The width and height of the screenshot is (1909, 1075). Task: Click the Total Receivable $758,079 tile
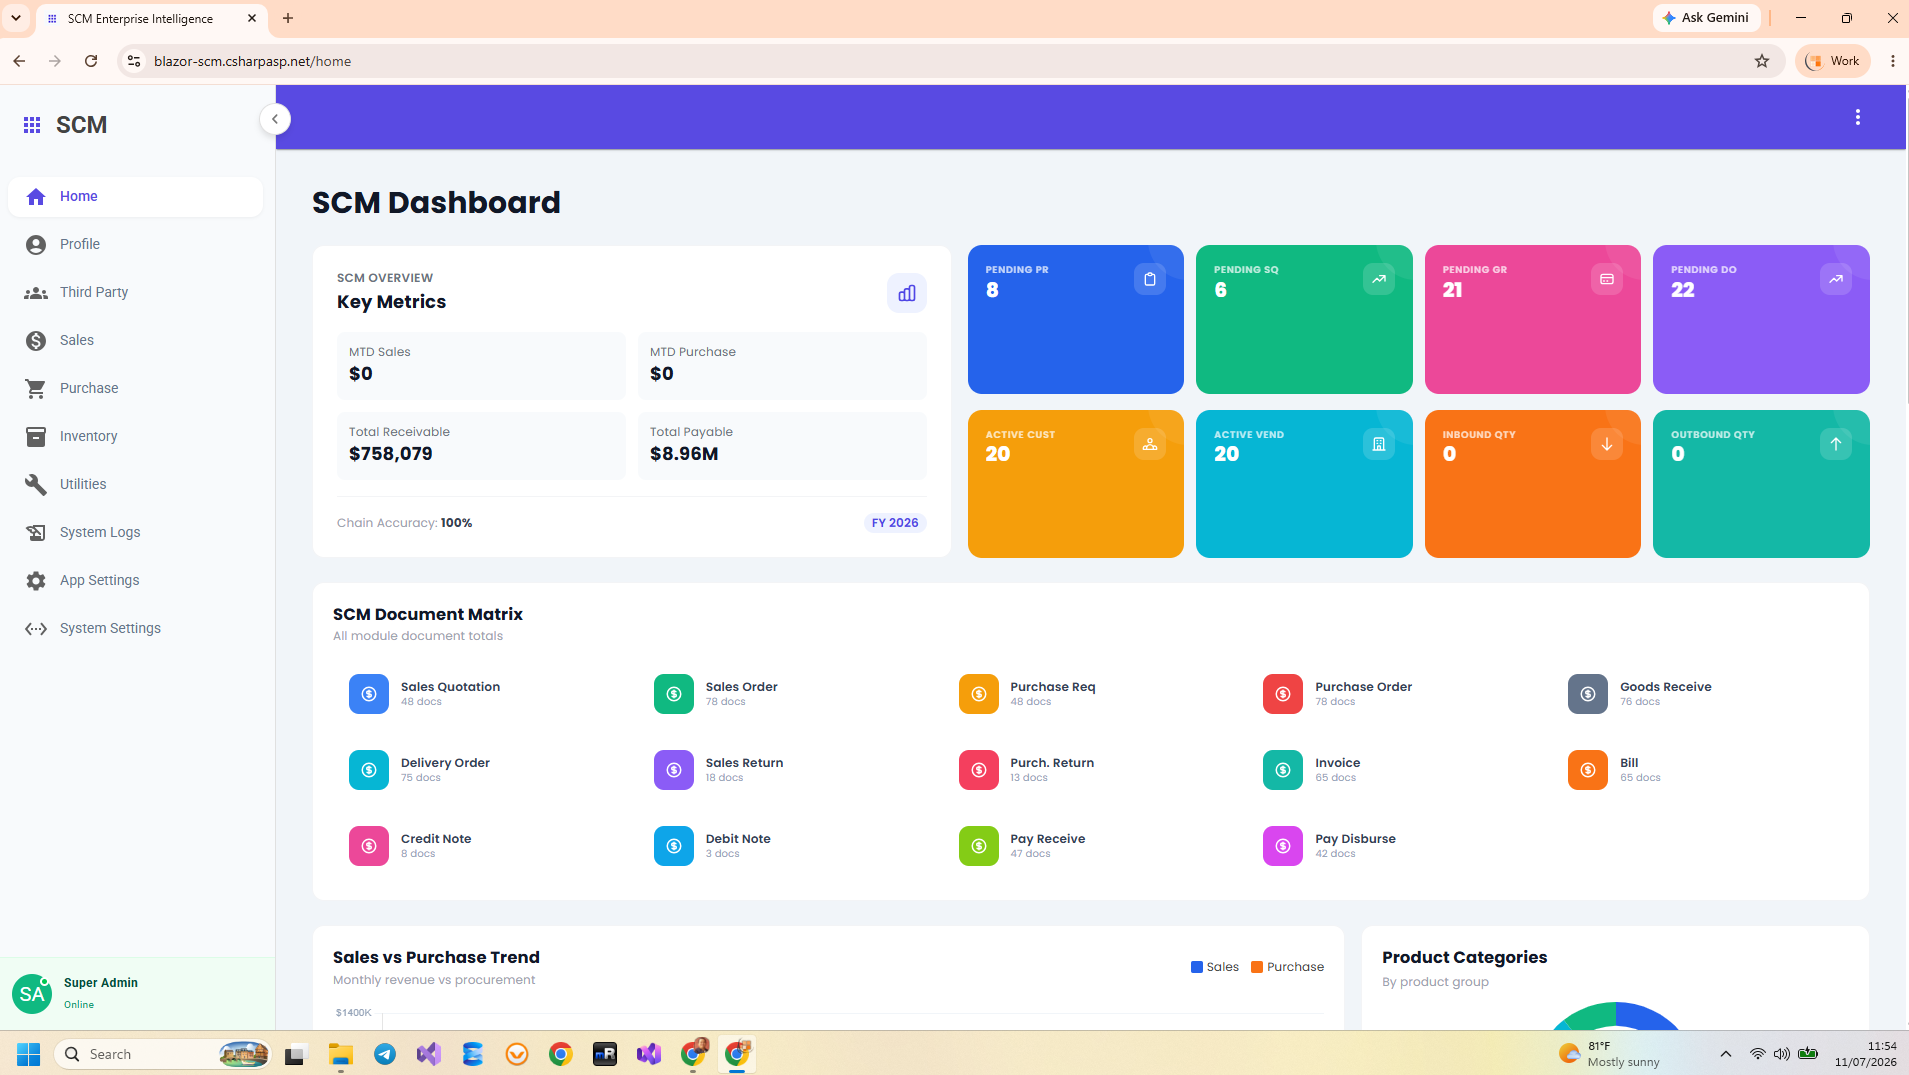pyautogui.click(x=481, y=446)
